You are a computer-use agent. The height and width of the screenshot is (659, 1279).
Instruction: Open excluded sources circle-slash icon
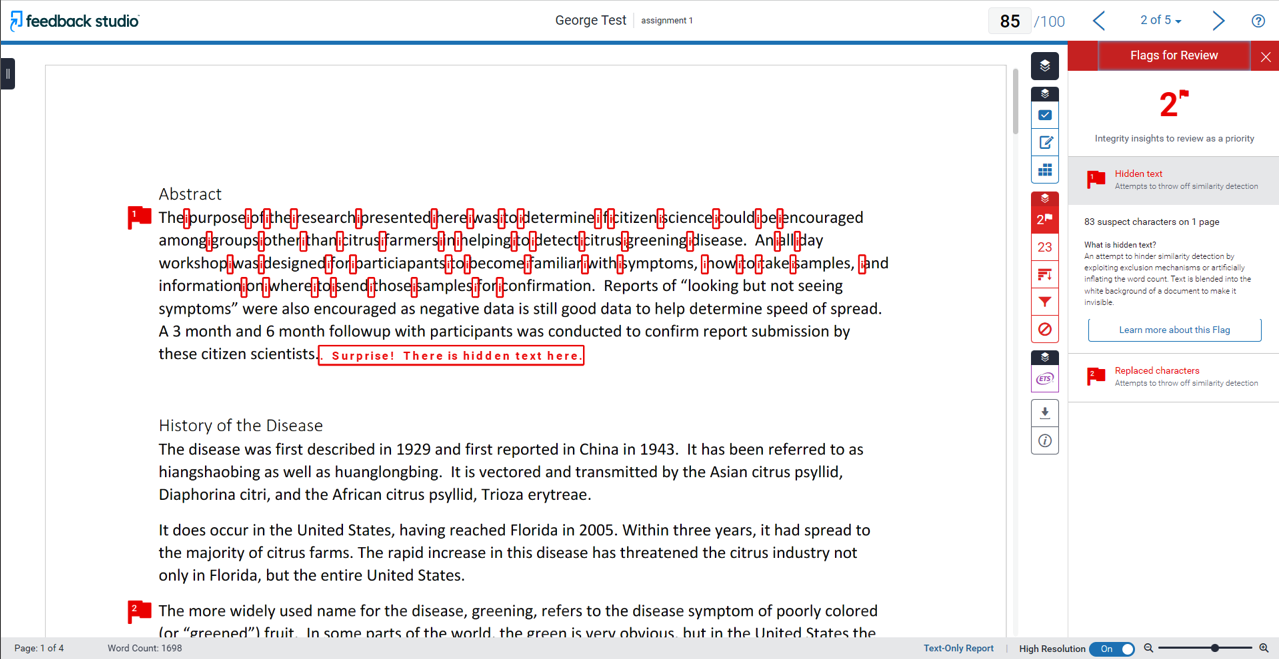coord(1045,329)
